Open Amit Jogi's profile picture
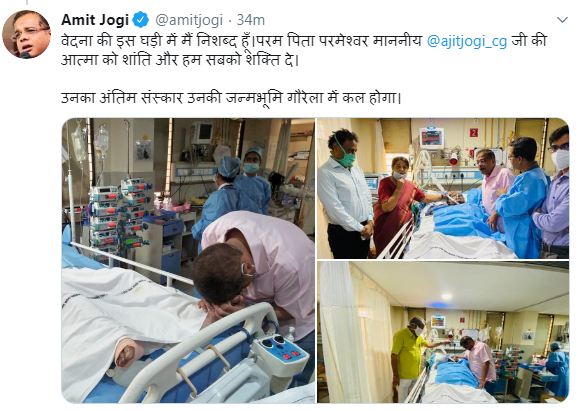The height and width of the screenshot is (411, 580). [27, 34]
